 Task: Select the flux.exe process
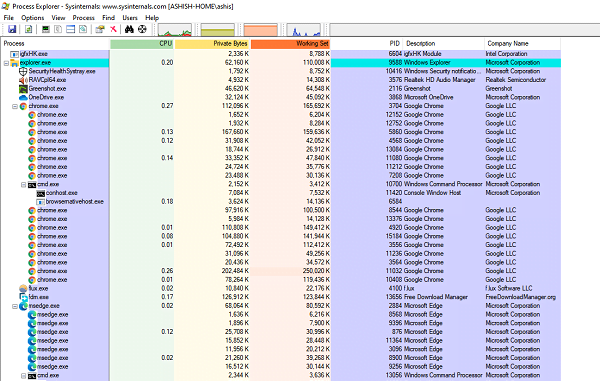(39, 288)
